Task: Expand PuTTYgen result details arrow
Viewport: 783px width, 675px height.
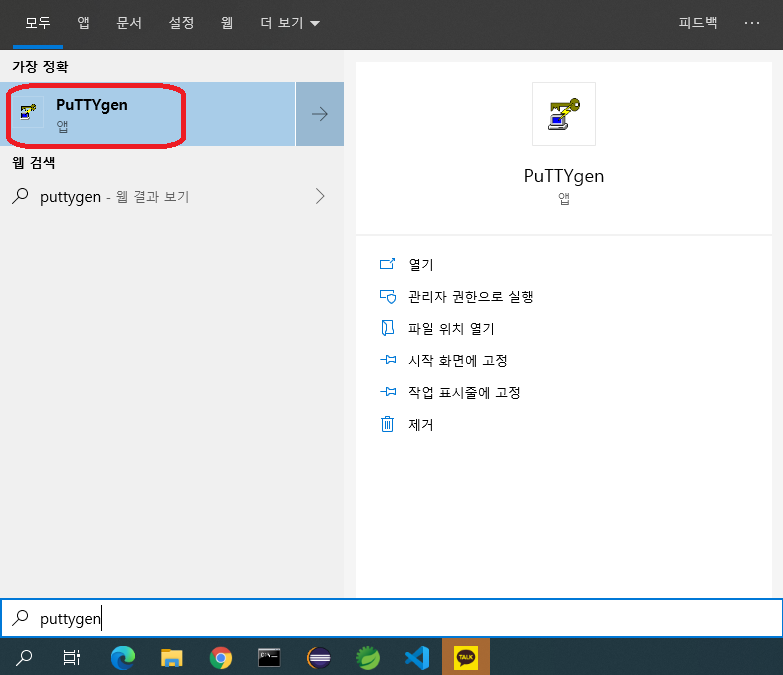Action: [320, 114]
